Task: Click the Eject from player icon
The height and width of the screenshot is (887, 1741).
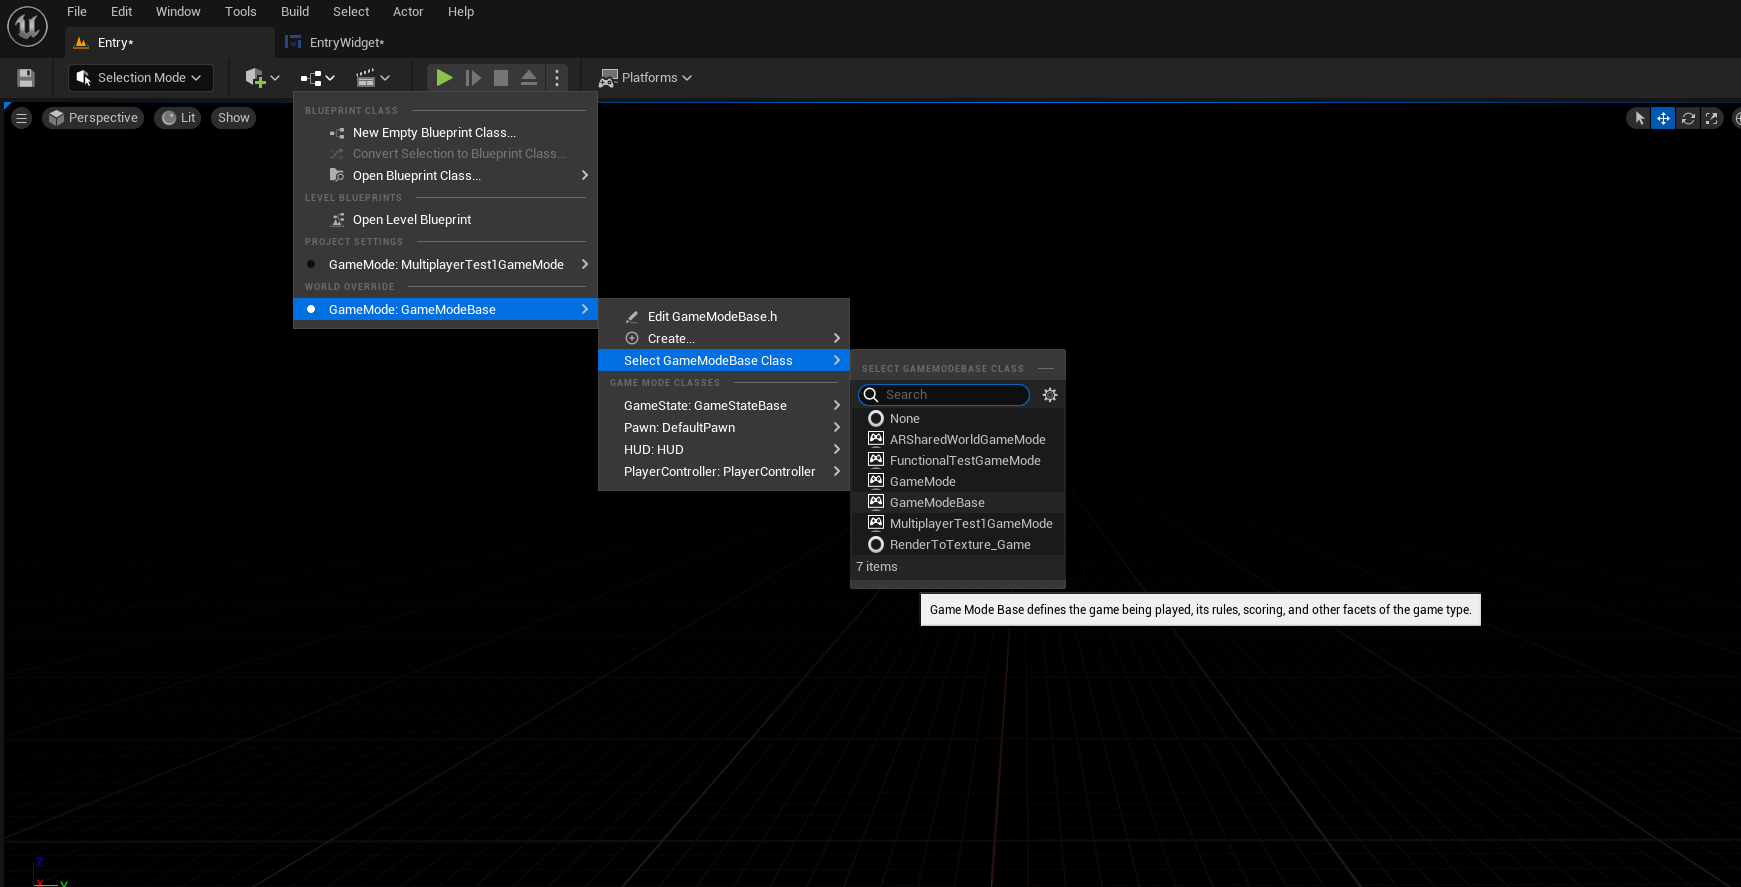Action: tap(529, 78)
